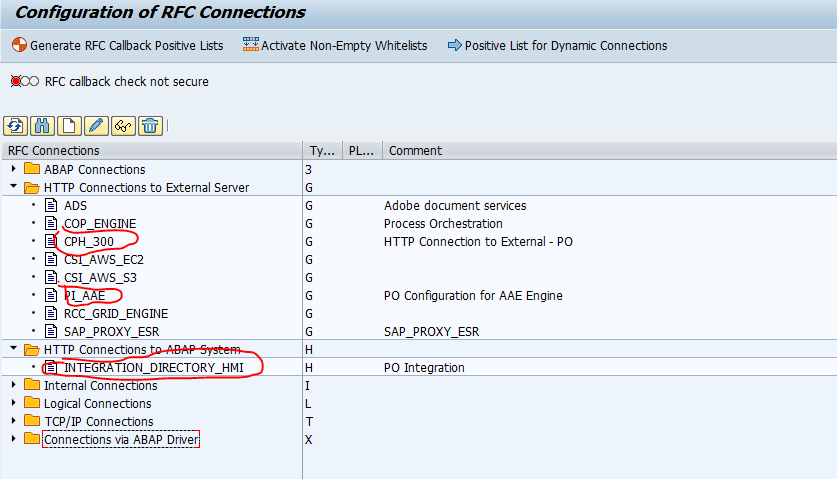The width and height of the screenshot is (837, 479).
Task: Select the CPH_300 connection
Action: [x=89, y=241]
